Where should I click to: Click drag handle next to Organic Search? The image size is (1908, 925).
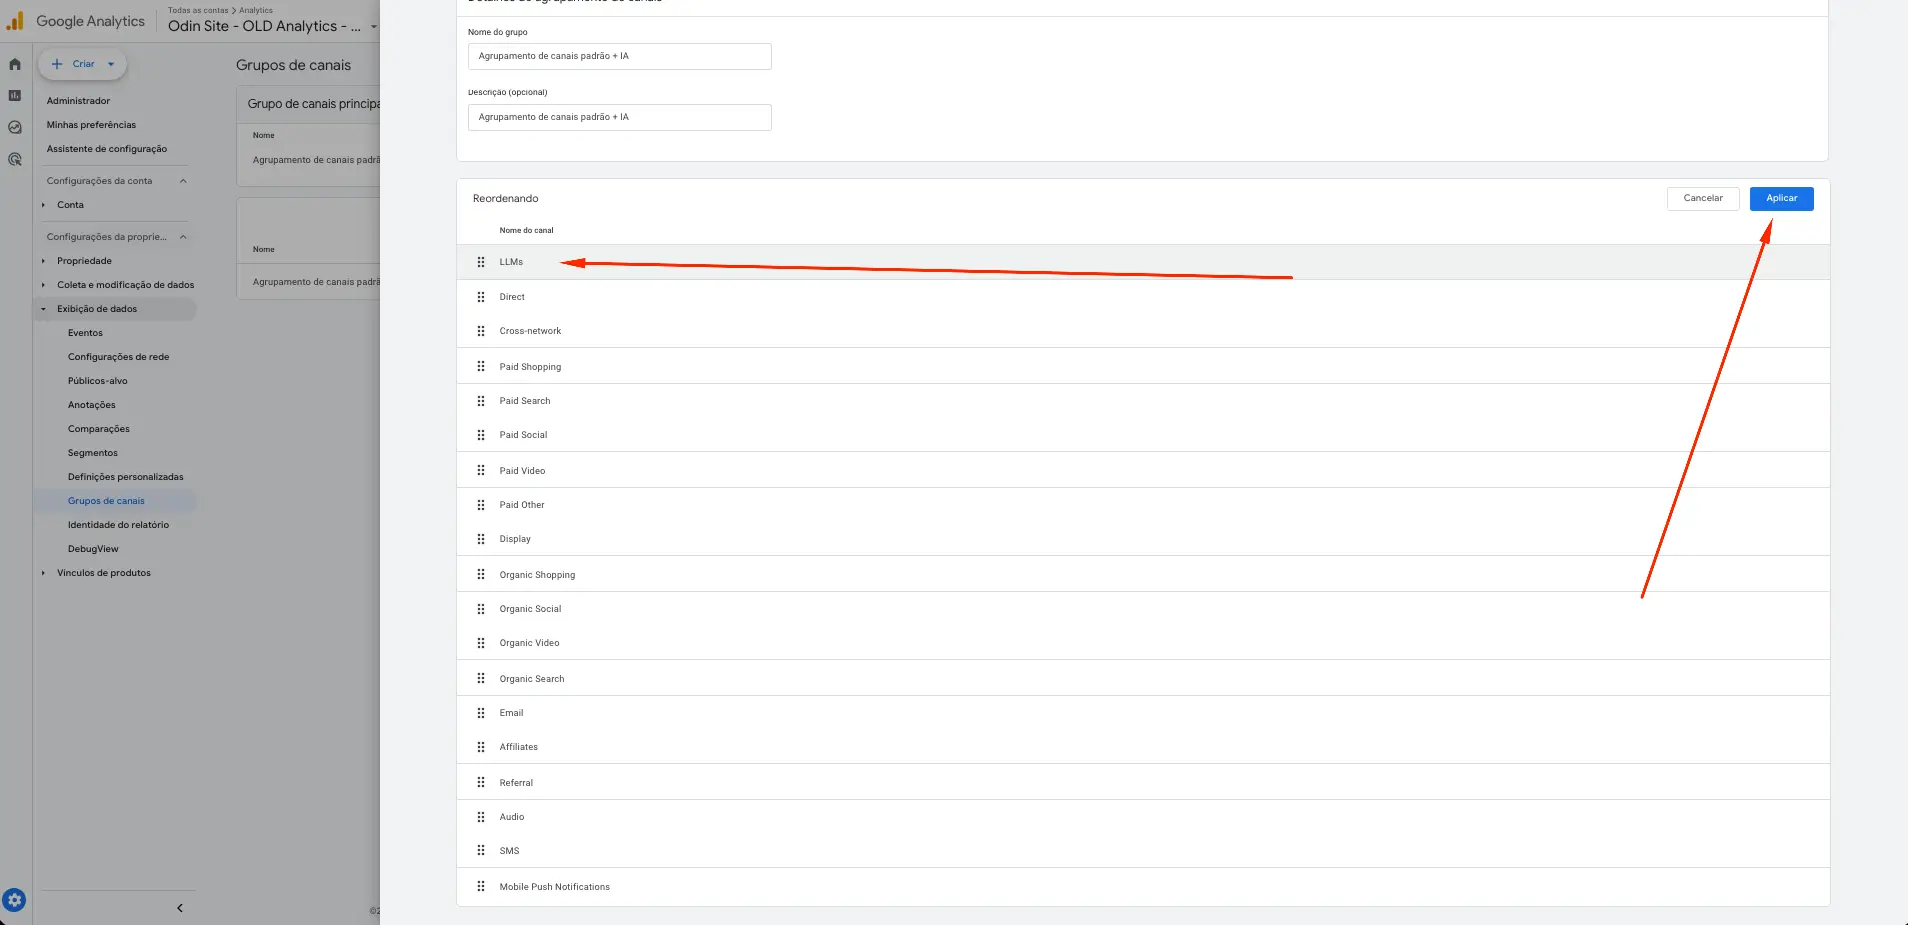481,679
